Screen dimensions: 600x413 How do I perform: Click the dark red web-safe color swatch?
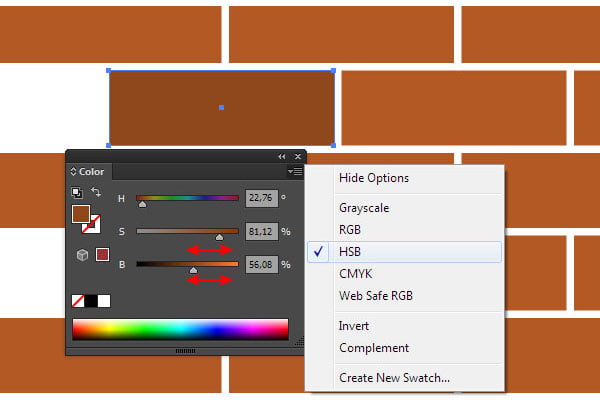(x=102, y=255)
